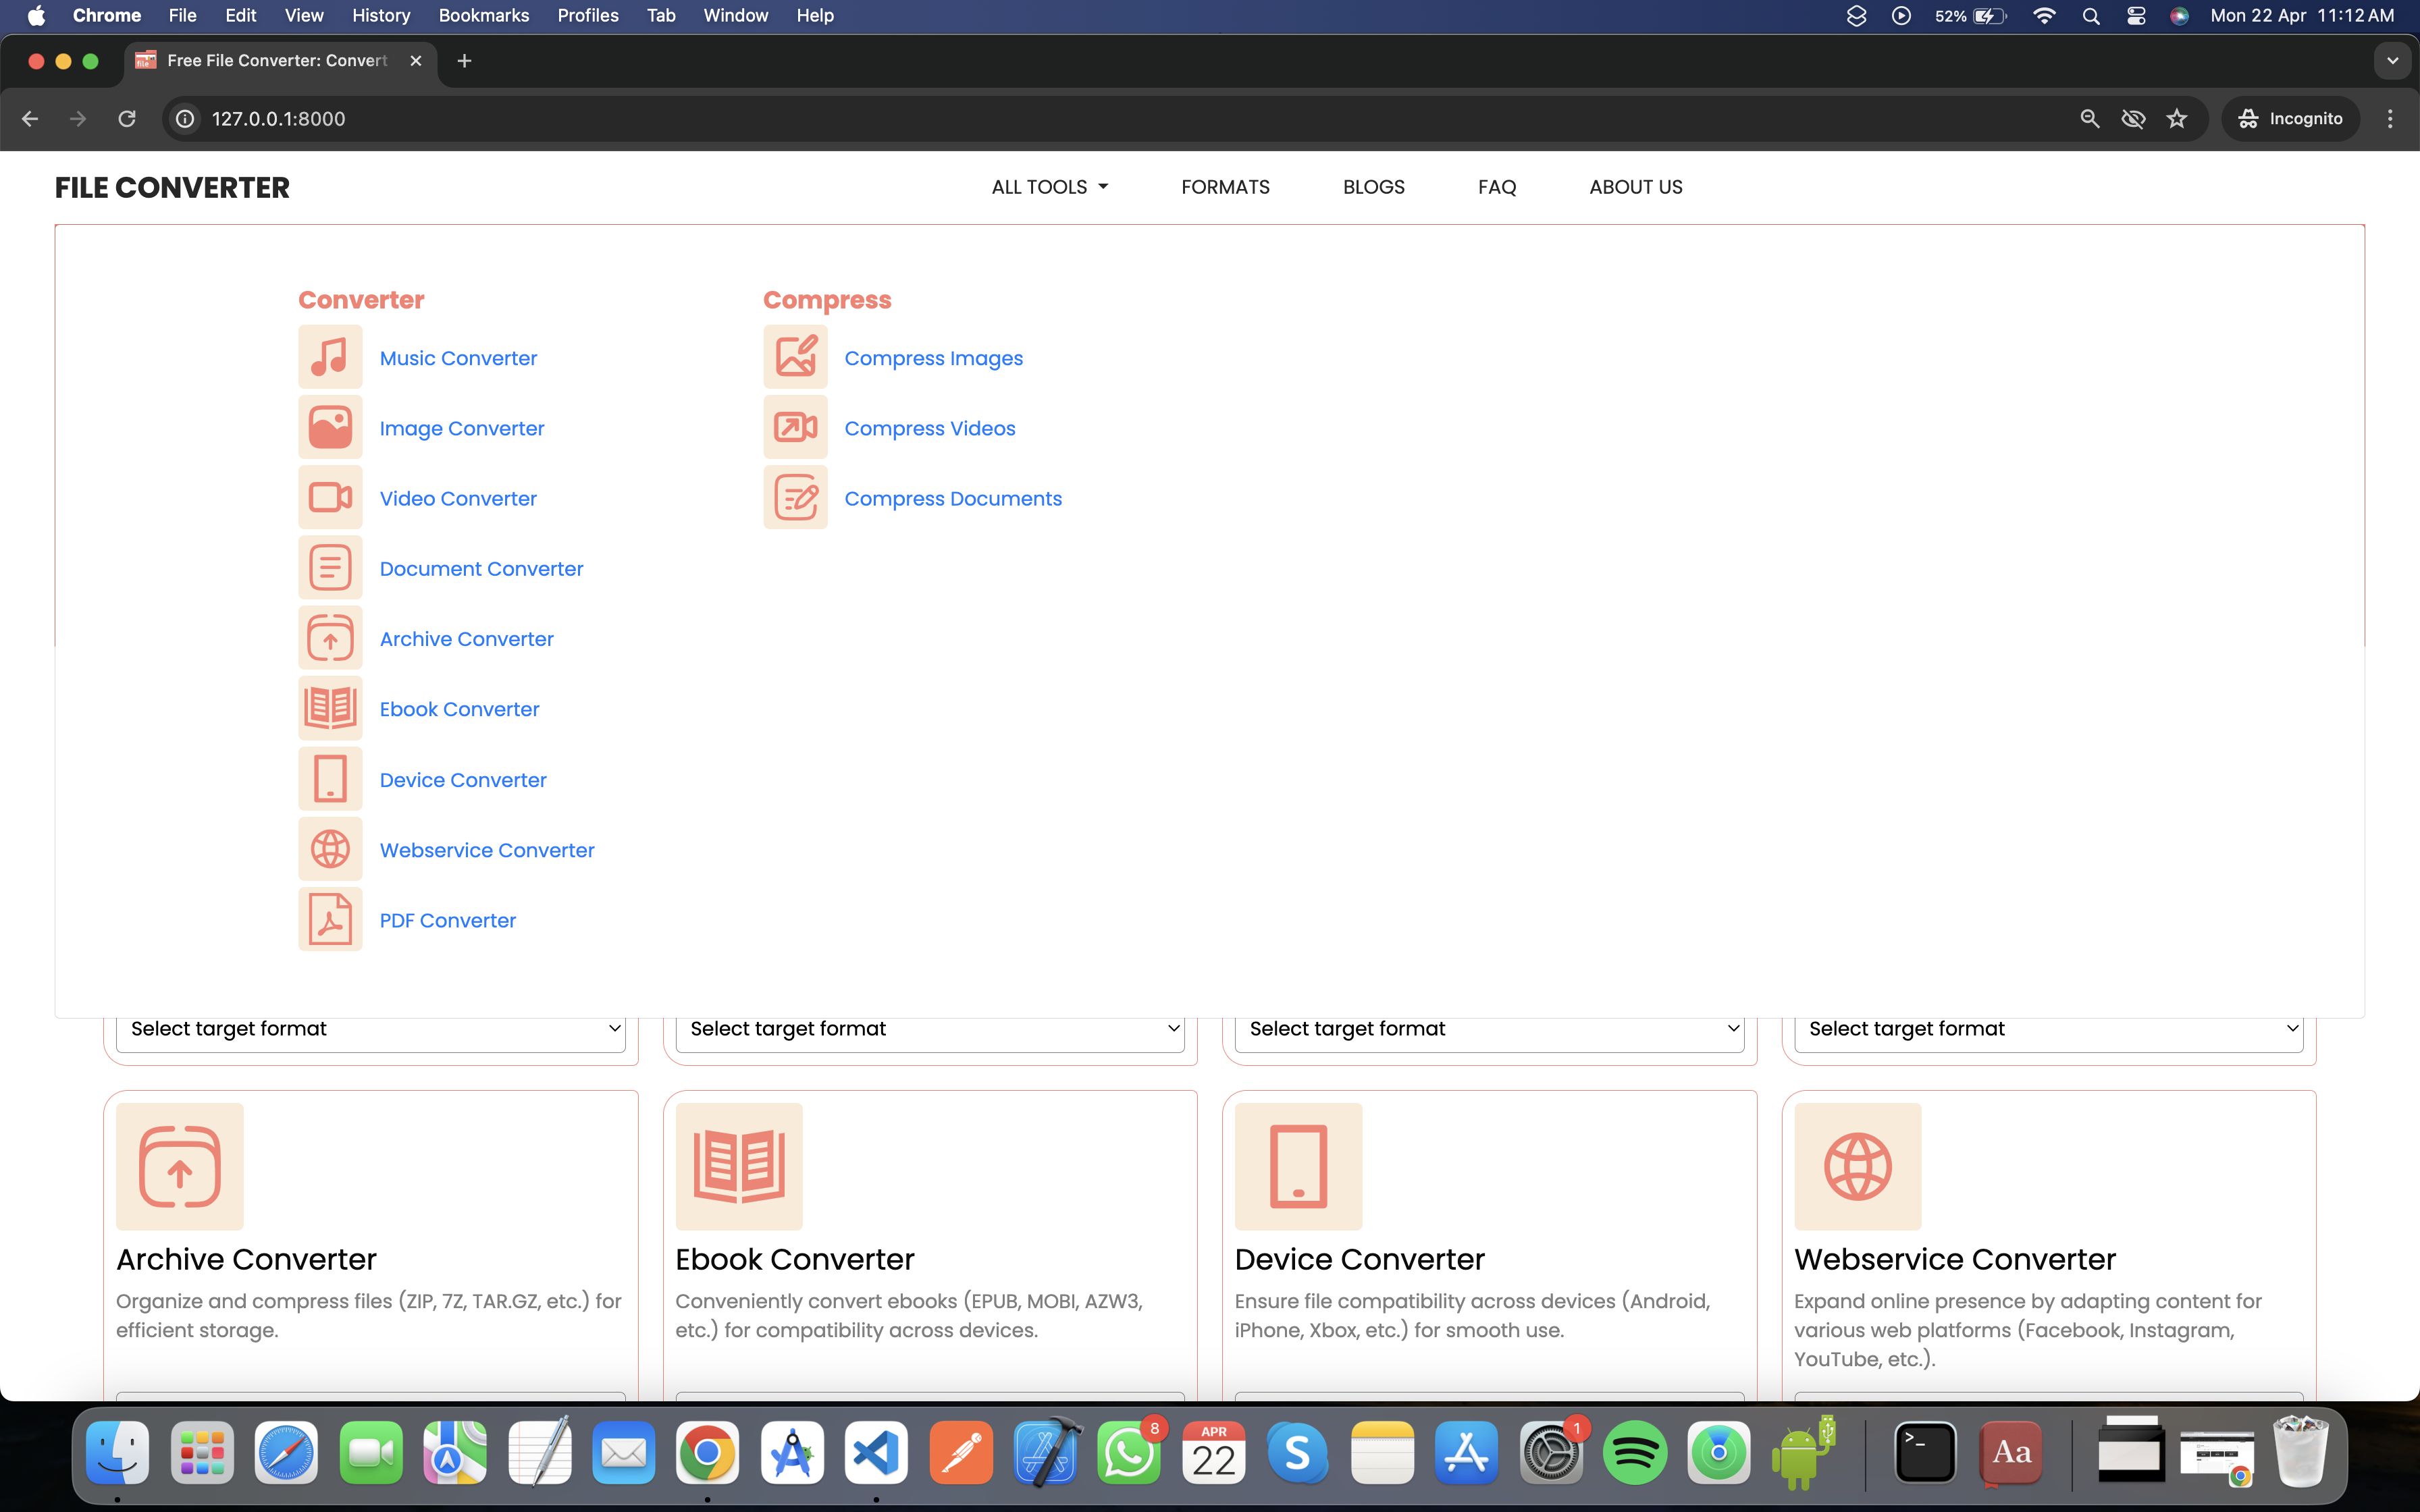Click the Music Converter note icon

(330, 357)
